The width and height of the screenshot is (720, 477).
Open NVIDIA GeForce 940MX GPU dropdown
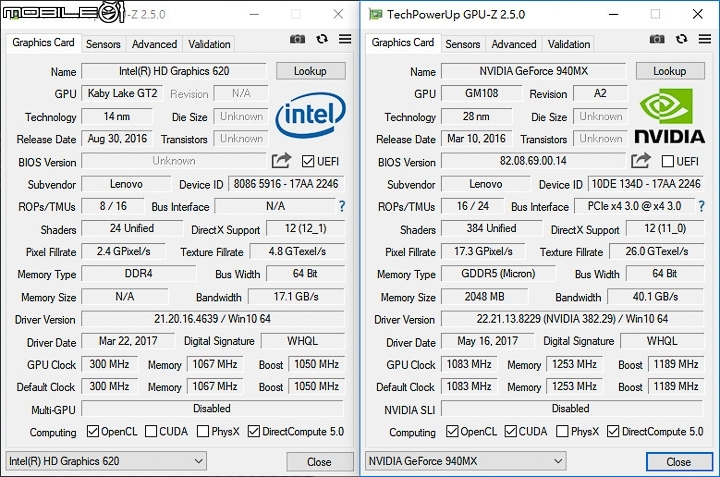tap(466, 461)
